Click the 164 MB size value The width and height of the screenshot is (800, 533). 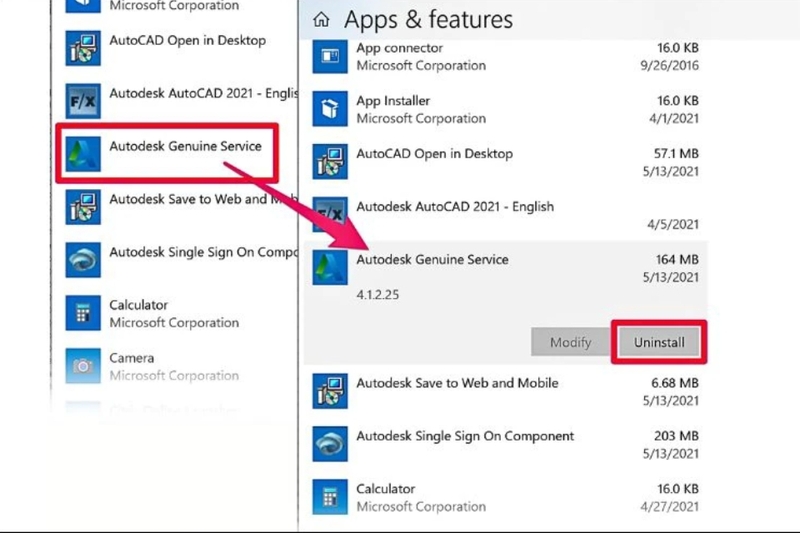coord(677,260)
